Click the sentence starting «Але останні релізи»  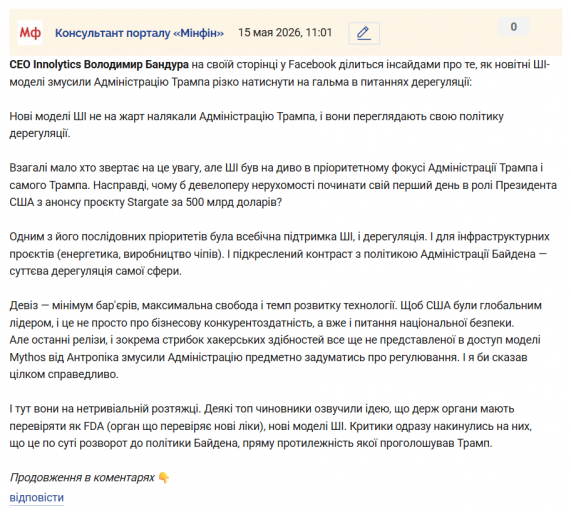point(275,357)
